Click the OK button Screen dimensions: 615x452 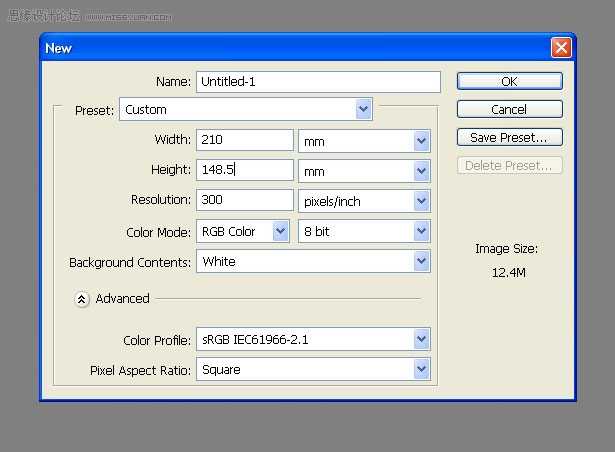509,81
